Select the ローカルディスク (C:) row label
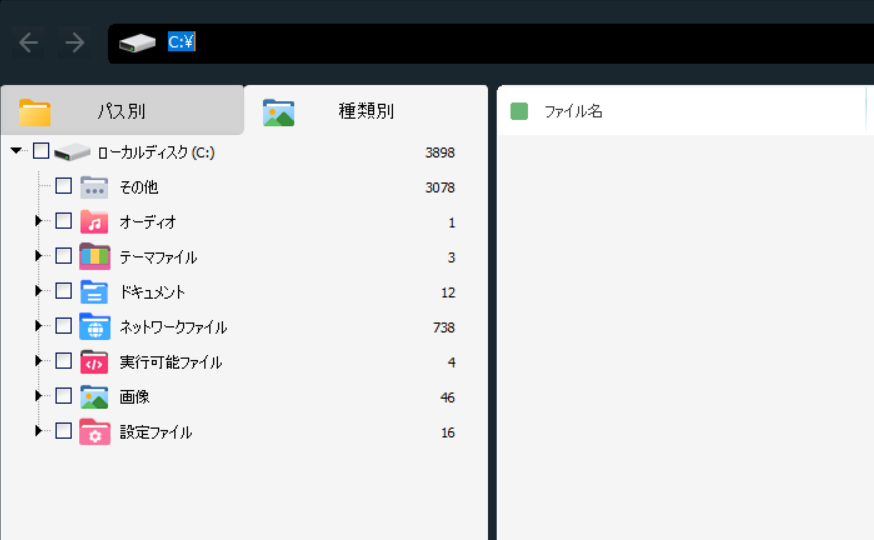The height and width of the screenshot is (540, 874). [x=156, y=153]
